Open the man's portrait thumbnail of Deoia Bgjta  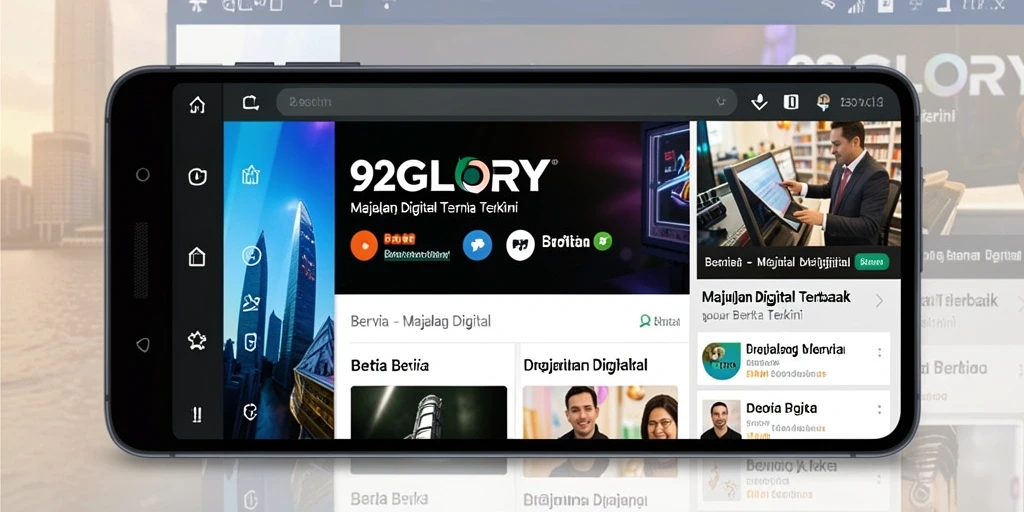tap(721, 419)
